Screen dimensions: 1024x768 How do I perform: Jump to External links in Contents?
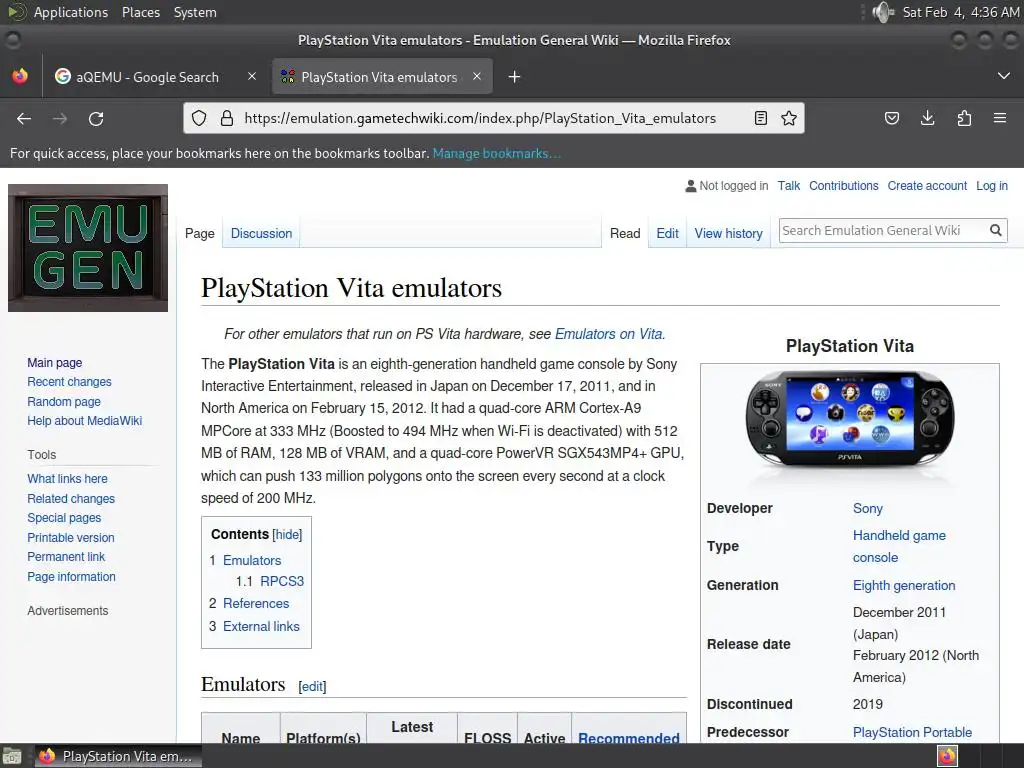[x=261, y=626]
